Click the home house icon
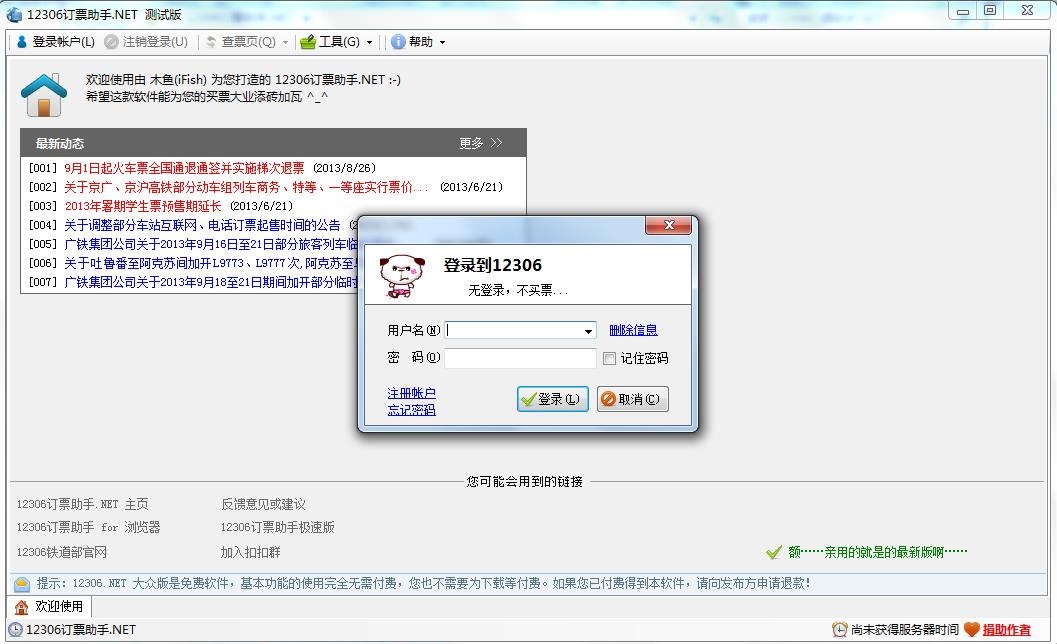This screenshot has width=1057, height=644. tap(44, 95)
